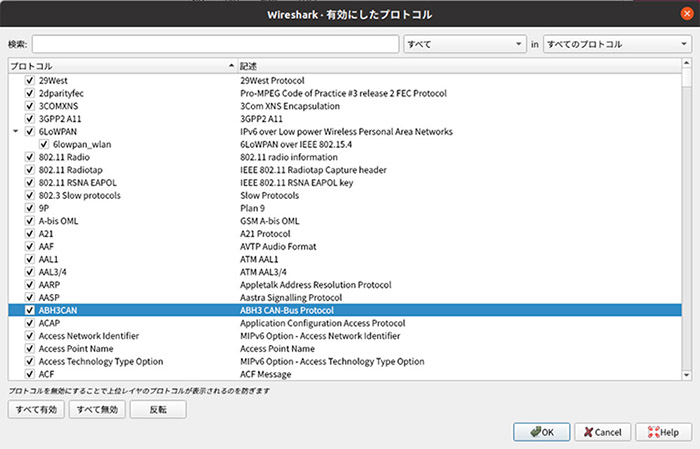This screenshot has width=700, height=449.
Task: Confirm with the OK button
Action: pos(542,432)
